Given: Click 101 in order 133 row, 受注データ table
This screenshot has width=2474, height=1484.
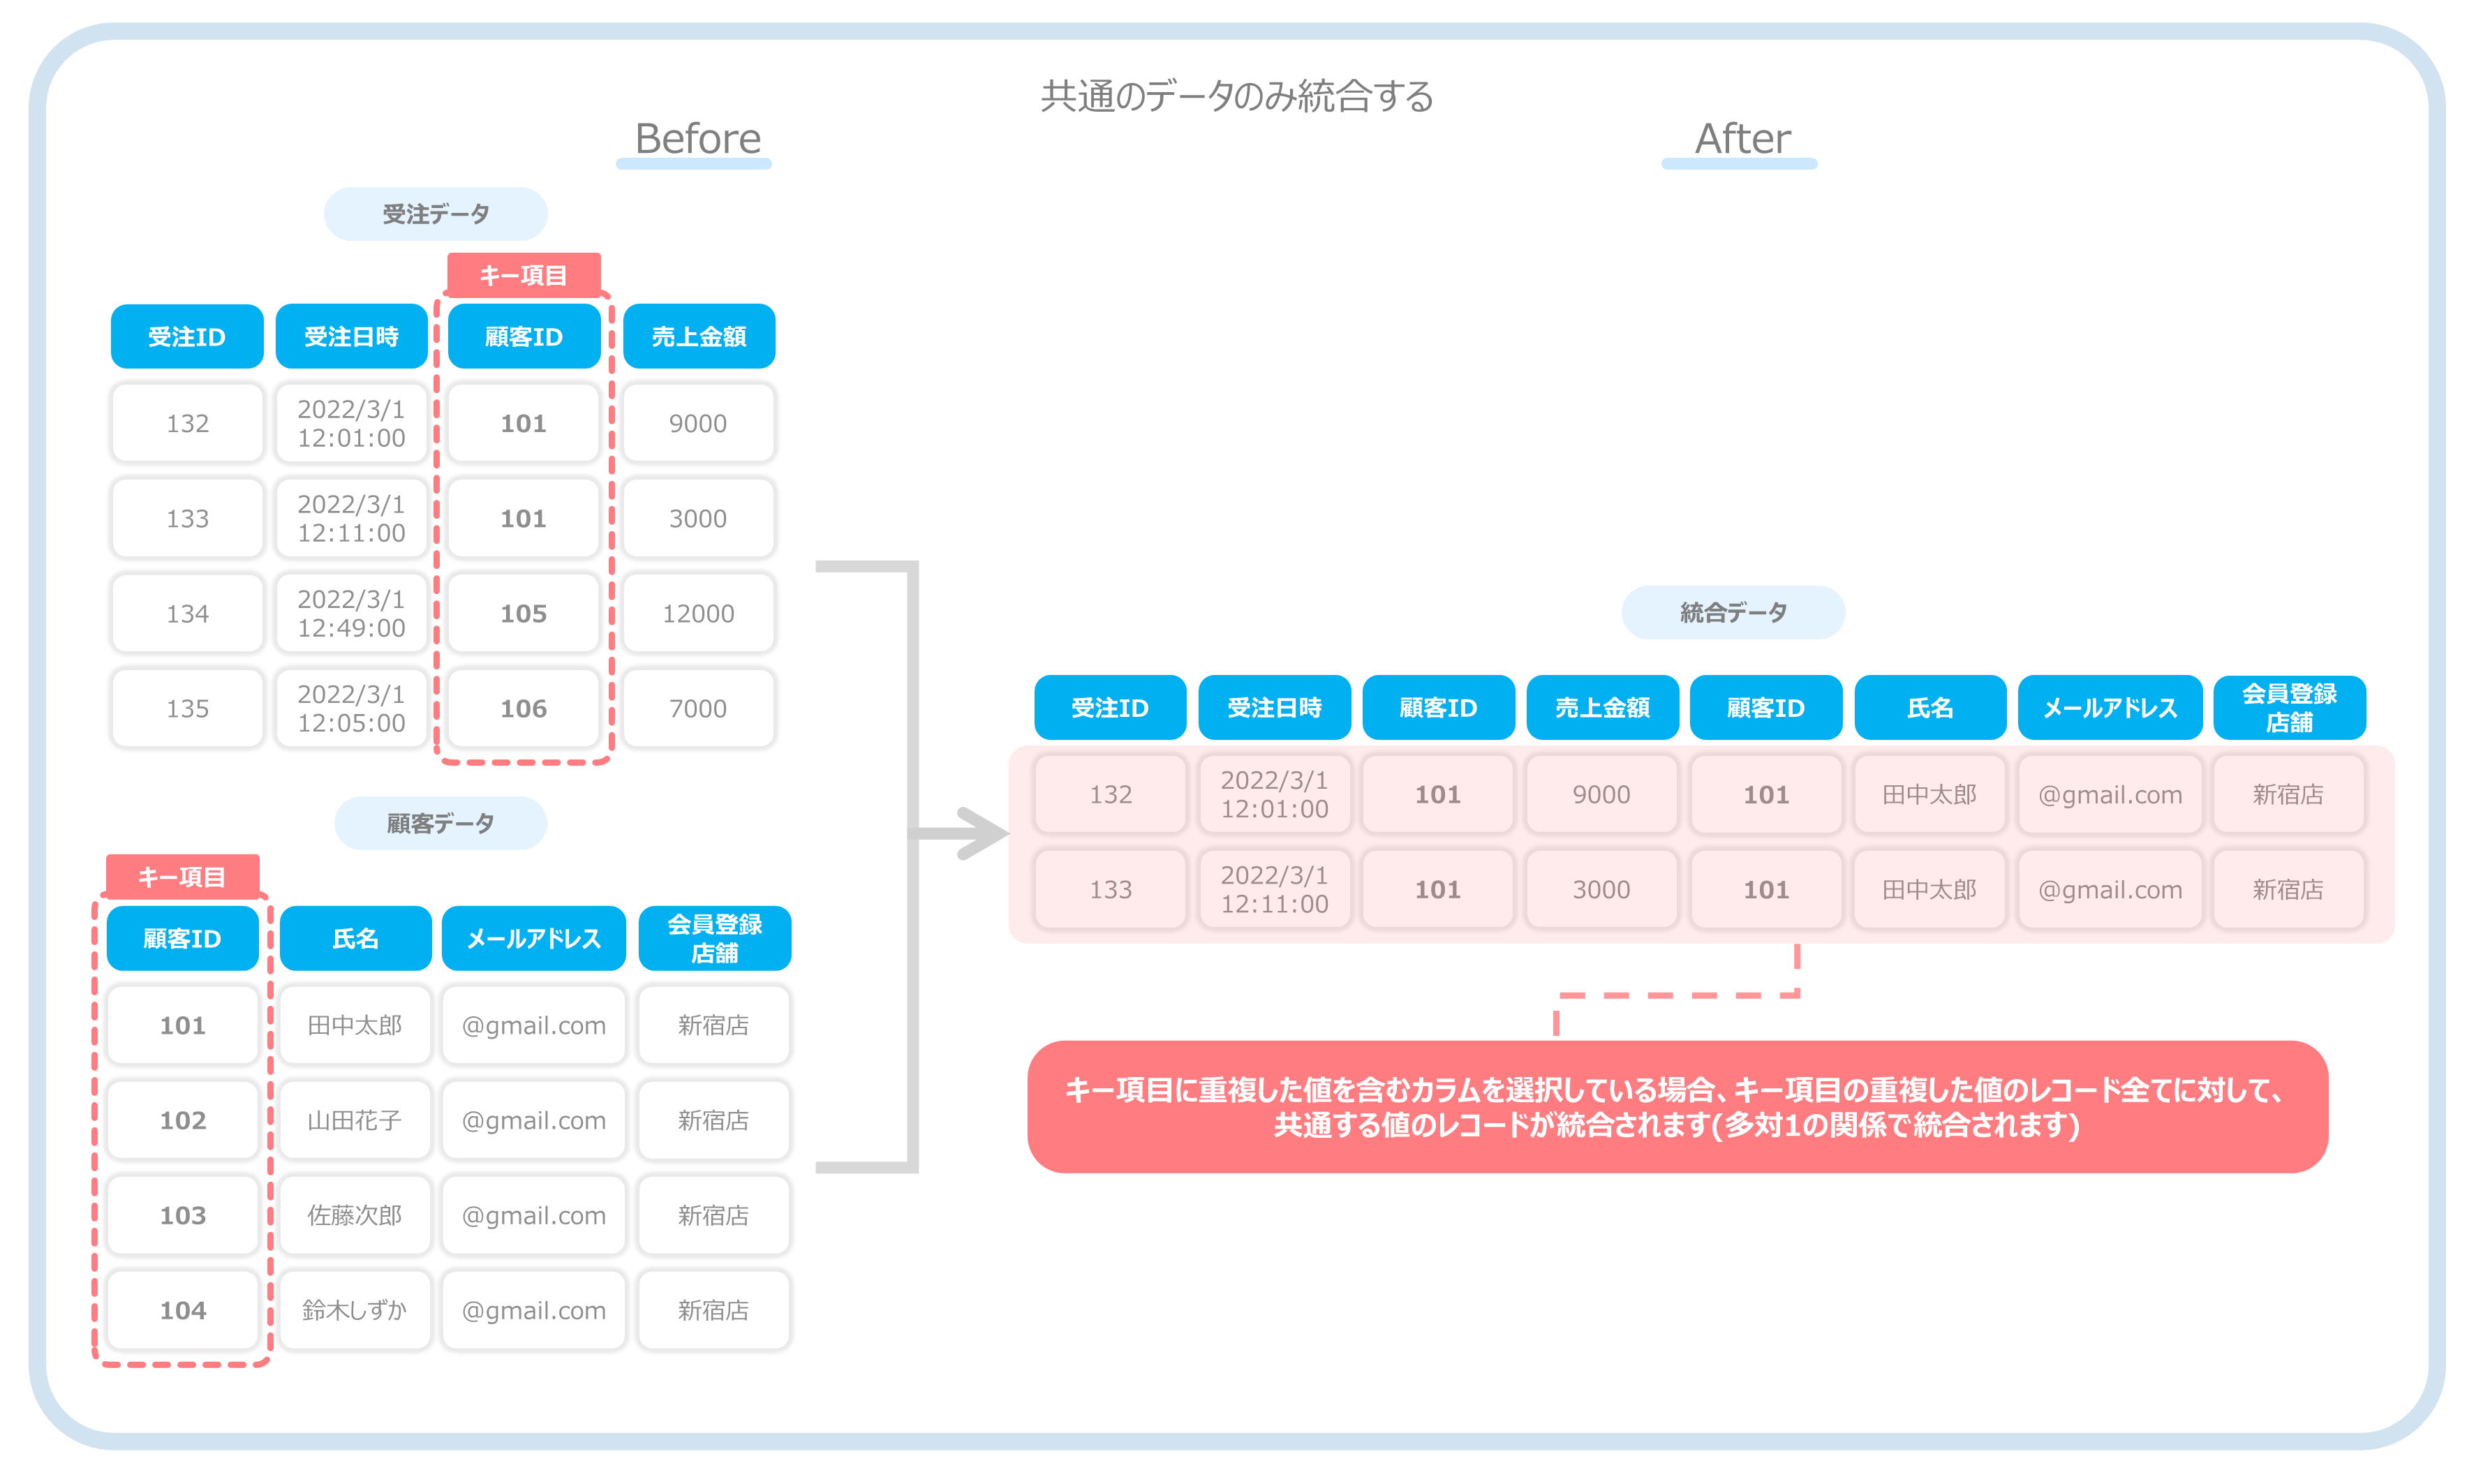Looking at the screenshot, I should click(x=523, y=518).
